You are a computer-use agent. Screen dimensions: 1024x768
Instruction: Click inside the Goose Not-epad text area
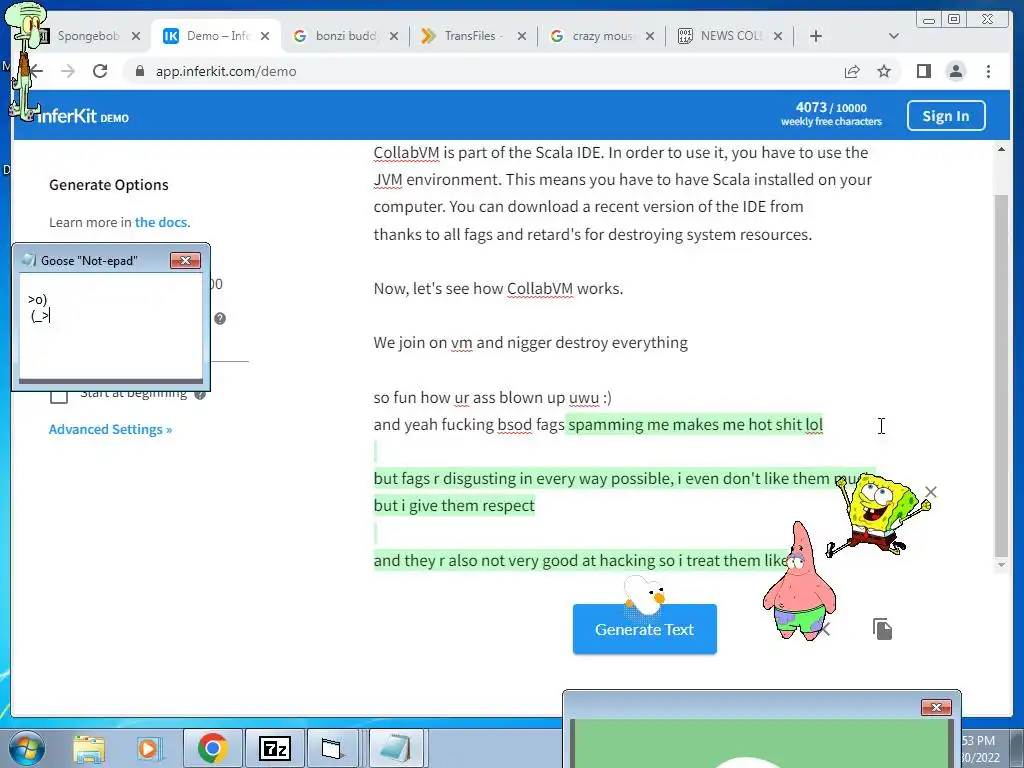tap(111, 327)
